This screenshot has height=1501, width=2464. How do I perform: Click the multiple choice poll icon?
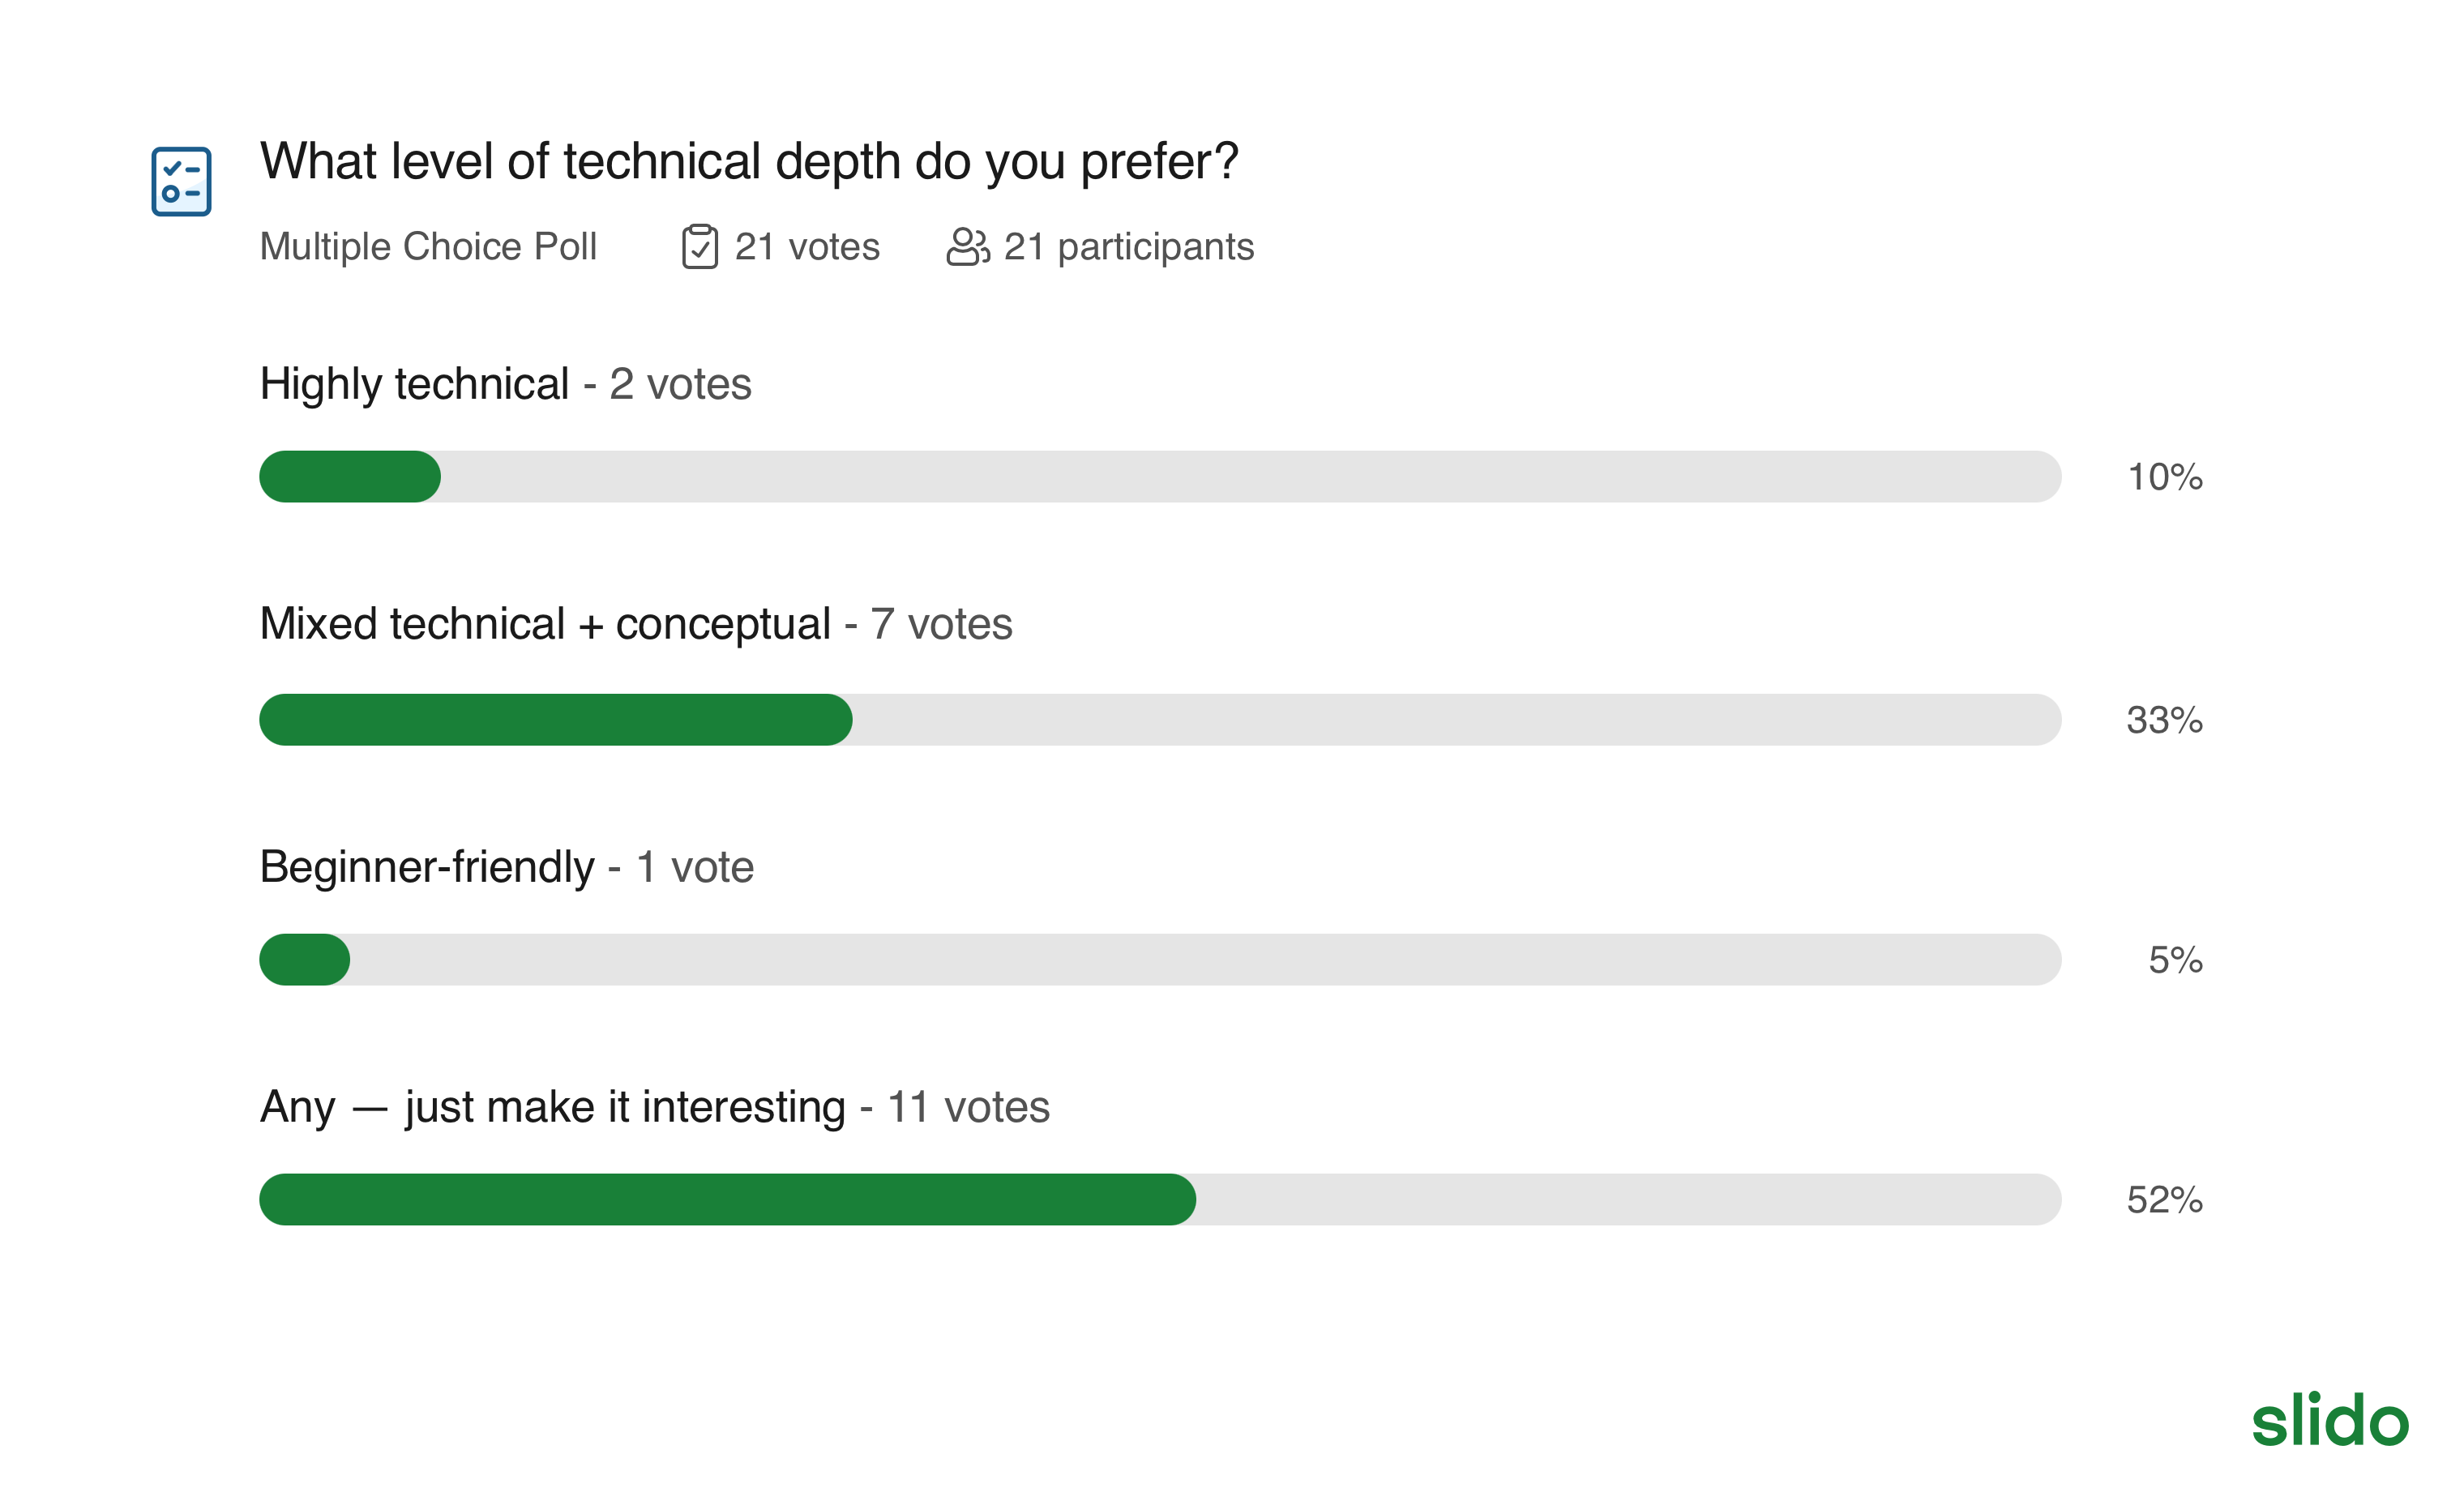point(181,181)
